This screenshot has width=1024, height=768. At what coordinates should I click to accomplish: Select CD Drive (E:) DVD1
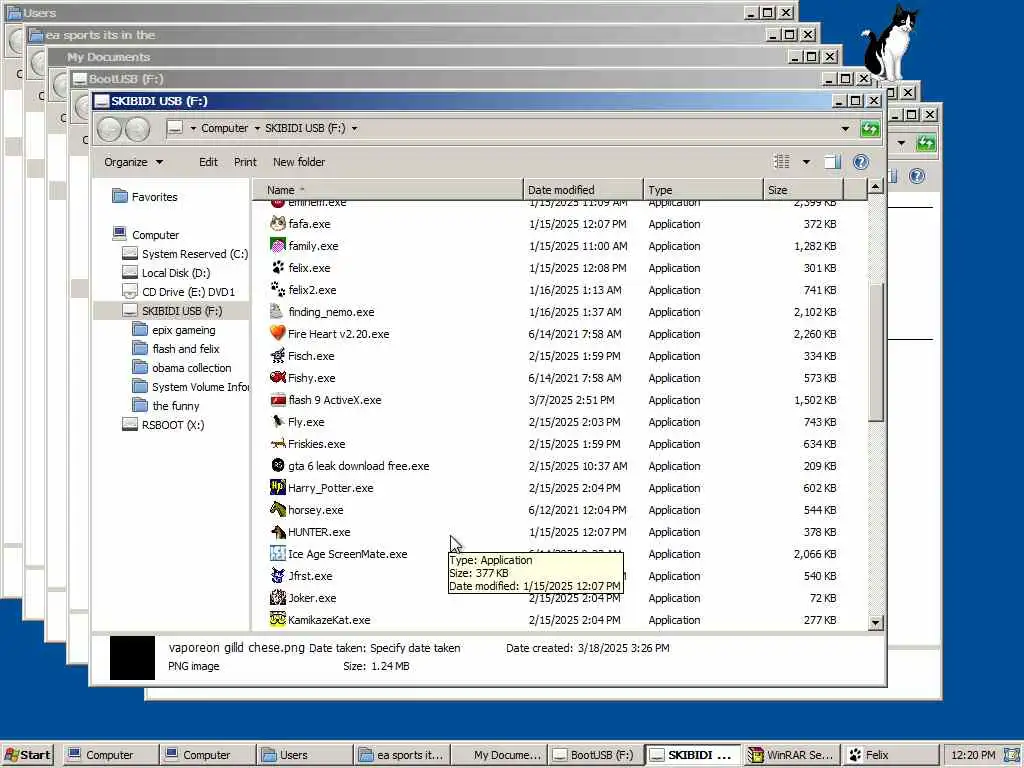(x=178, y=292)
